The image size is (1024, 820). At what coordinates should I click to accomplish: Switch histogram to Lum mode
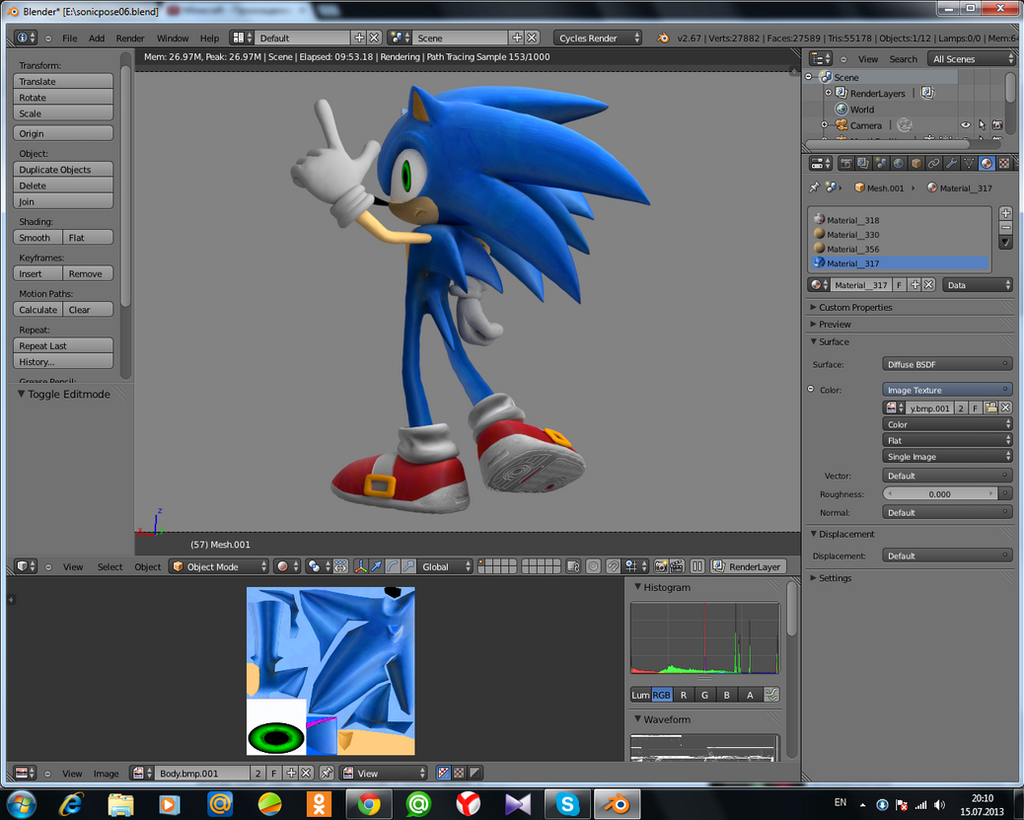(x=641, y=694)
